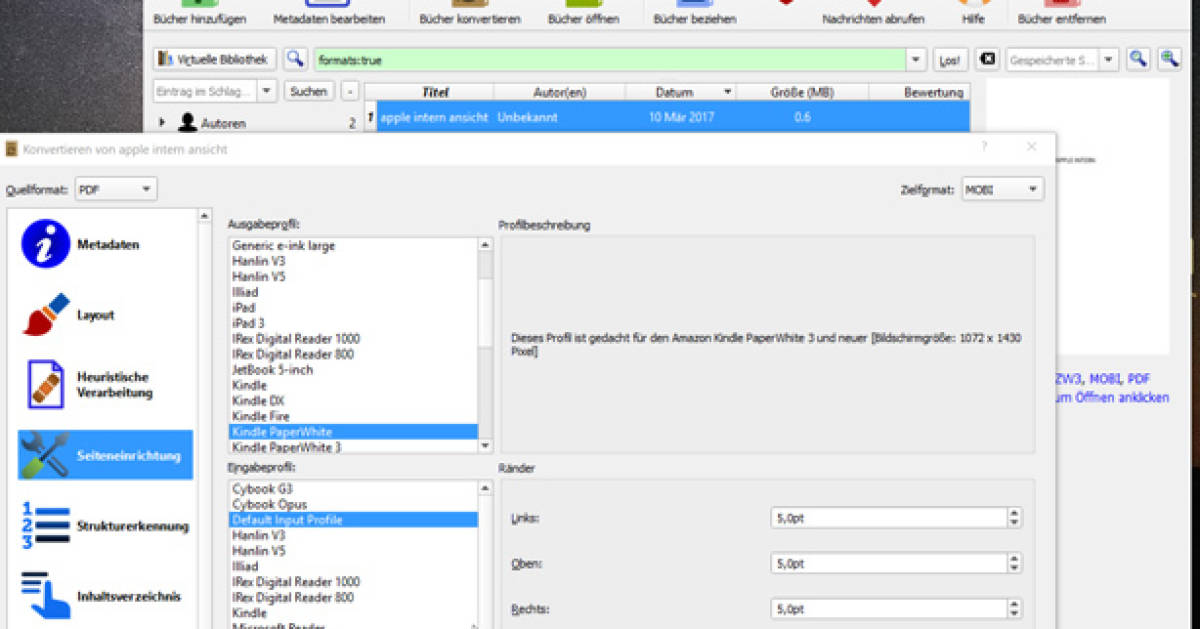Click the Seiteneinrichtung tools icon
This screenshot has height=629, width=1200.
click(45, 455)
